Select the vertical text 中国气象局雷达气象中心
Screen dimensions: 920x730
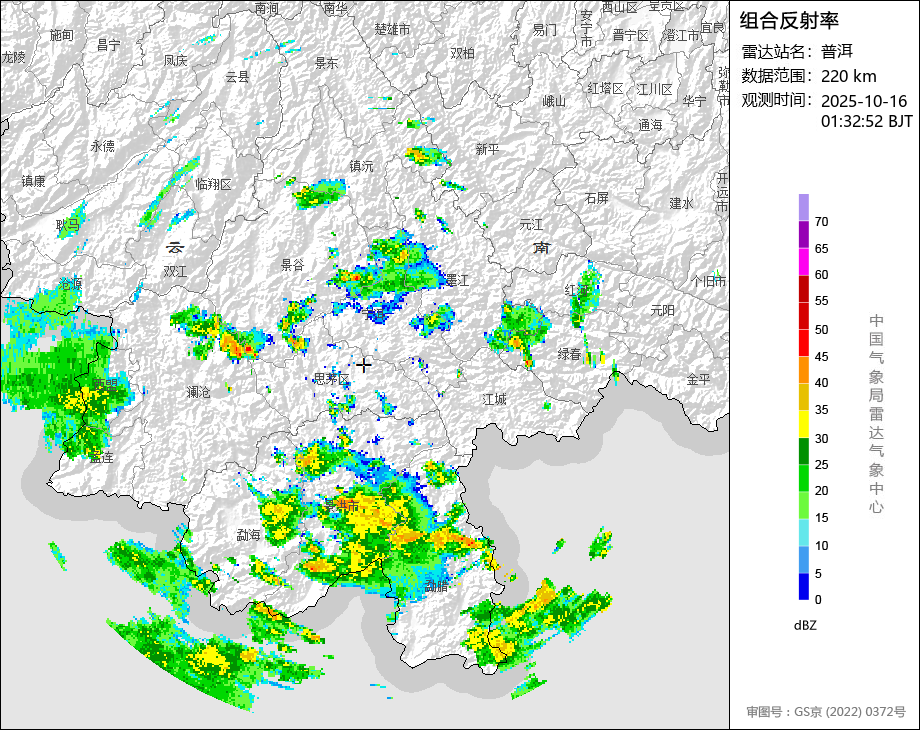tap(876, 414)
